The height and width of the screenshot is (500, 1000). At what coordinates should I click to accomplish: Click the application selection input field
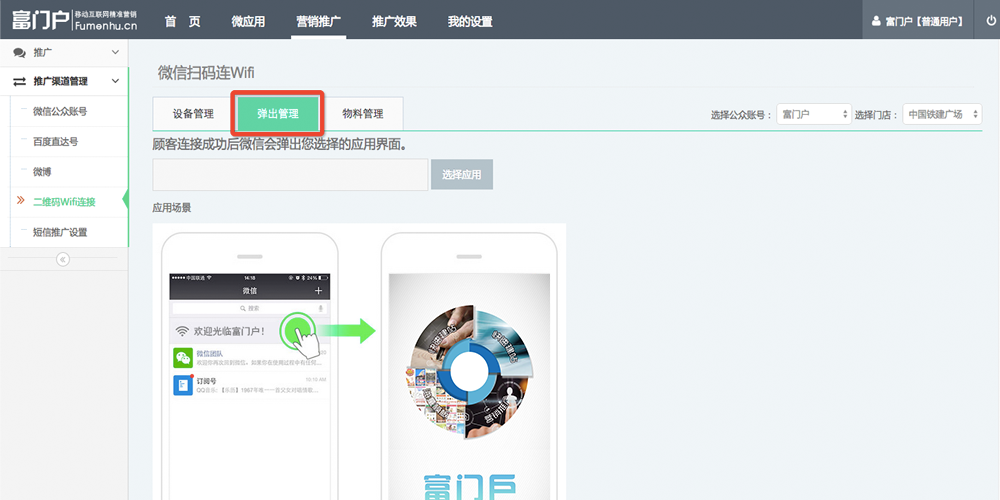pos(290,175)
